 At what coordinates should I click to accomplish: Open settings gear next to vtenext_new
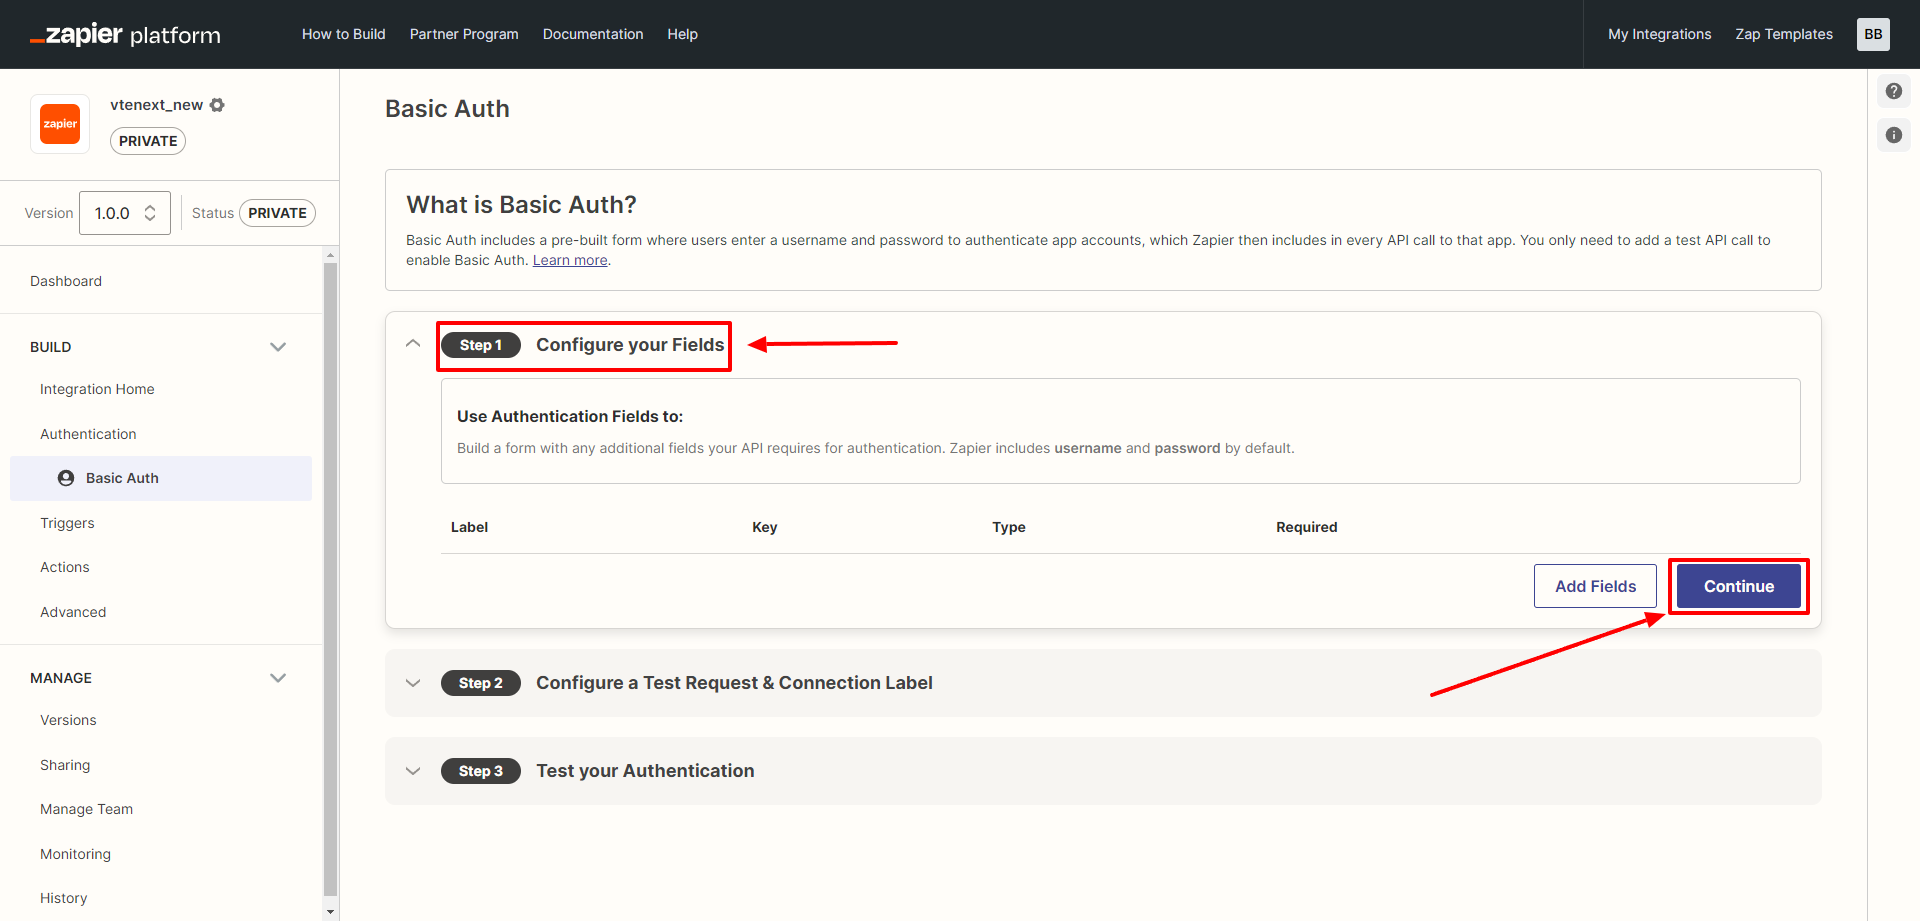point(217,105)
